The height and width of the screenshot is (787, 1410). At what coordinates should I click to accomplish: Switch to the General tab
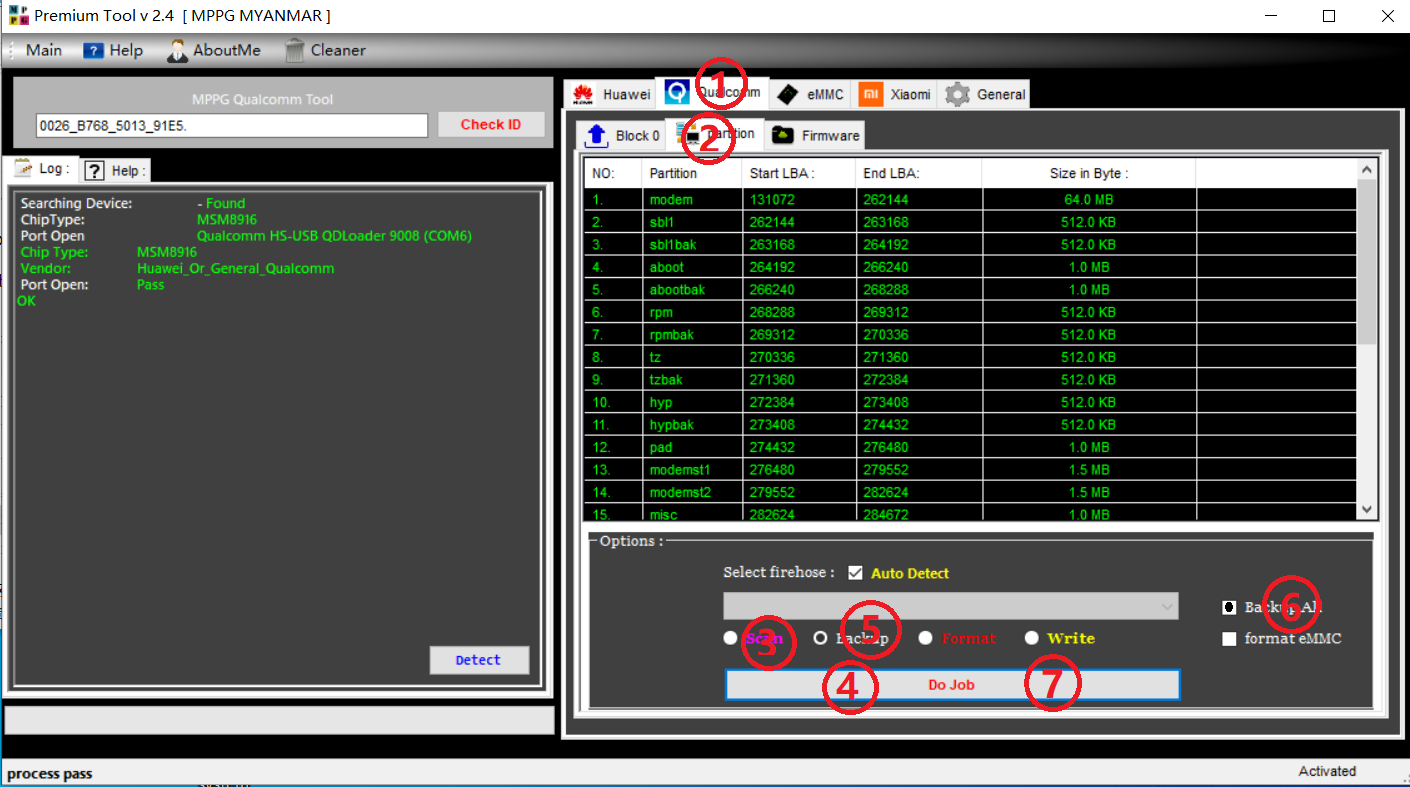986,94
